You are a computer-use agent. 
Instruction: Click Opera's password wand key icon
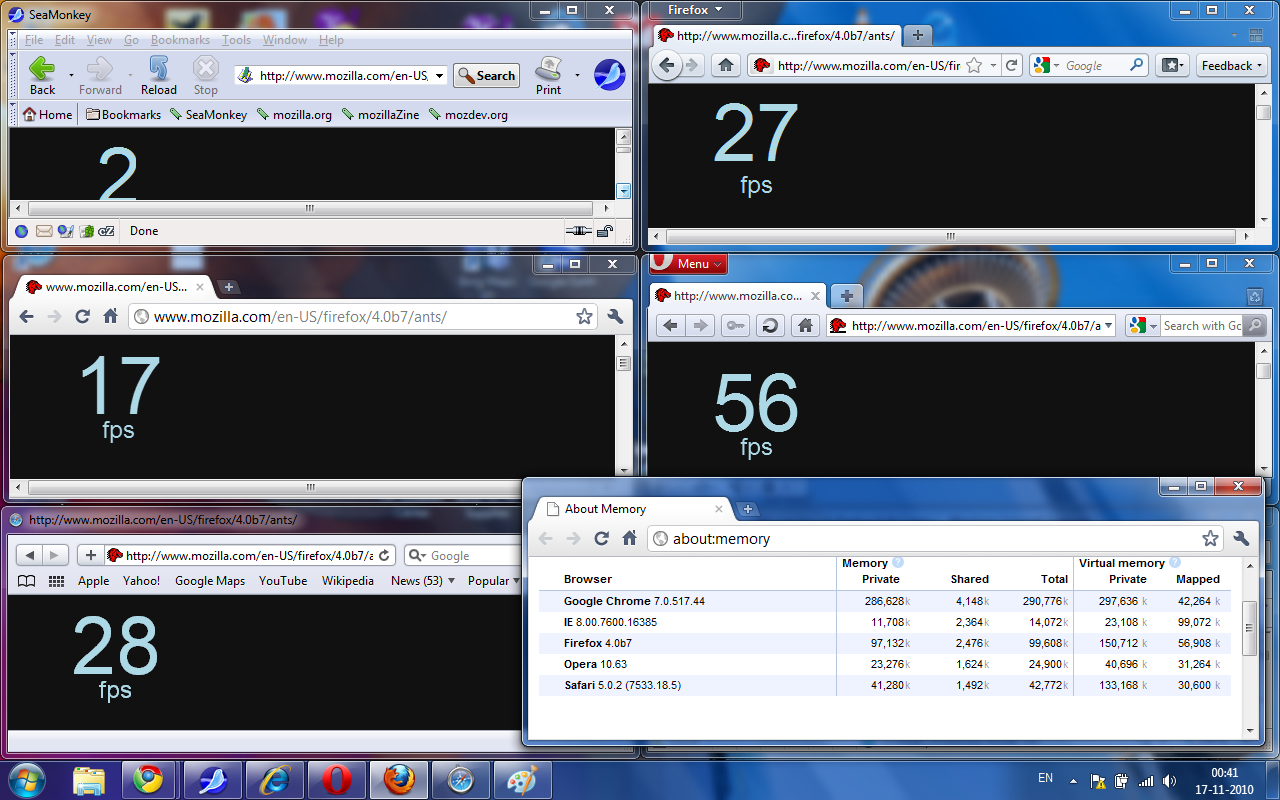(736, 326)
